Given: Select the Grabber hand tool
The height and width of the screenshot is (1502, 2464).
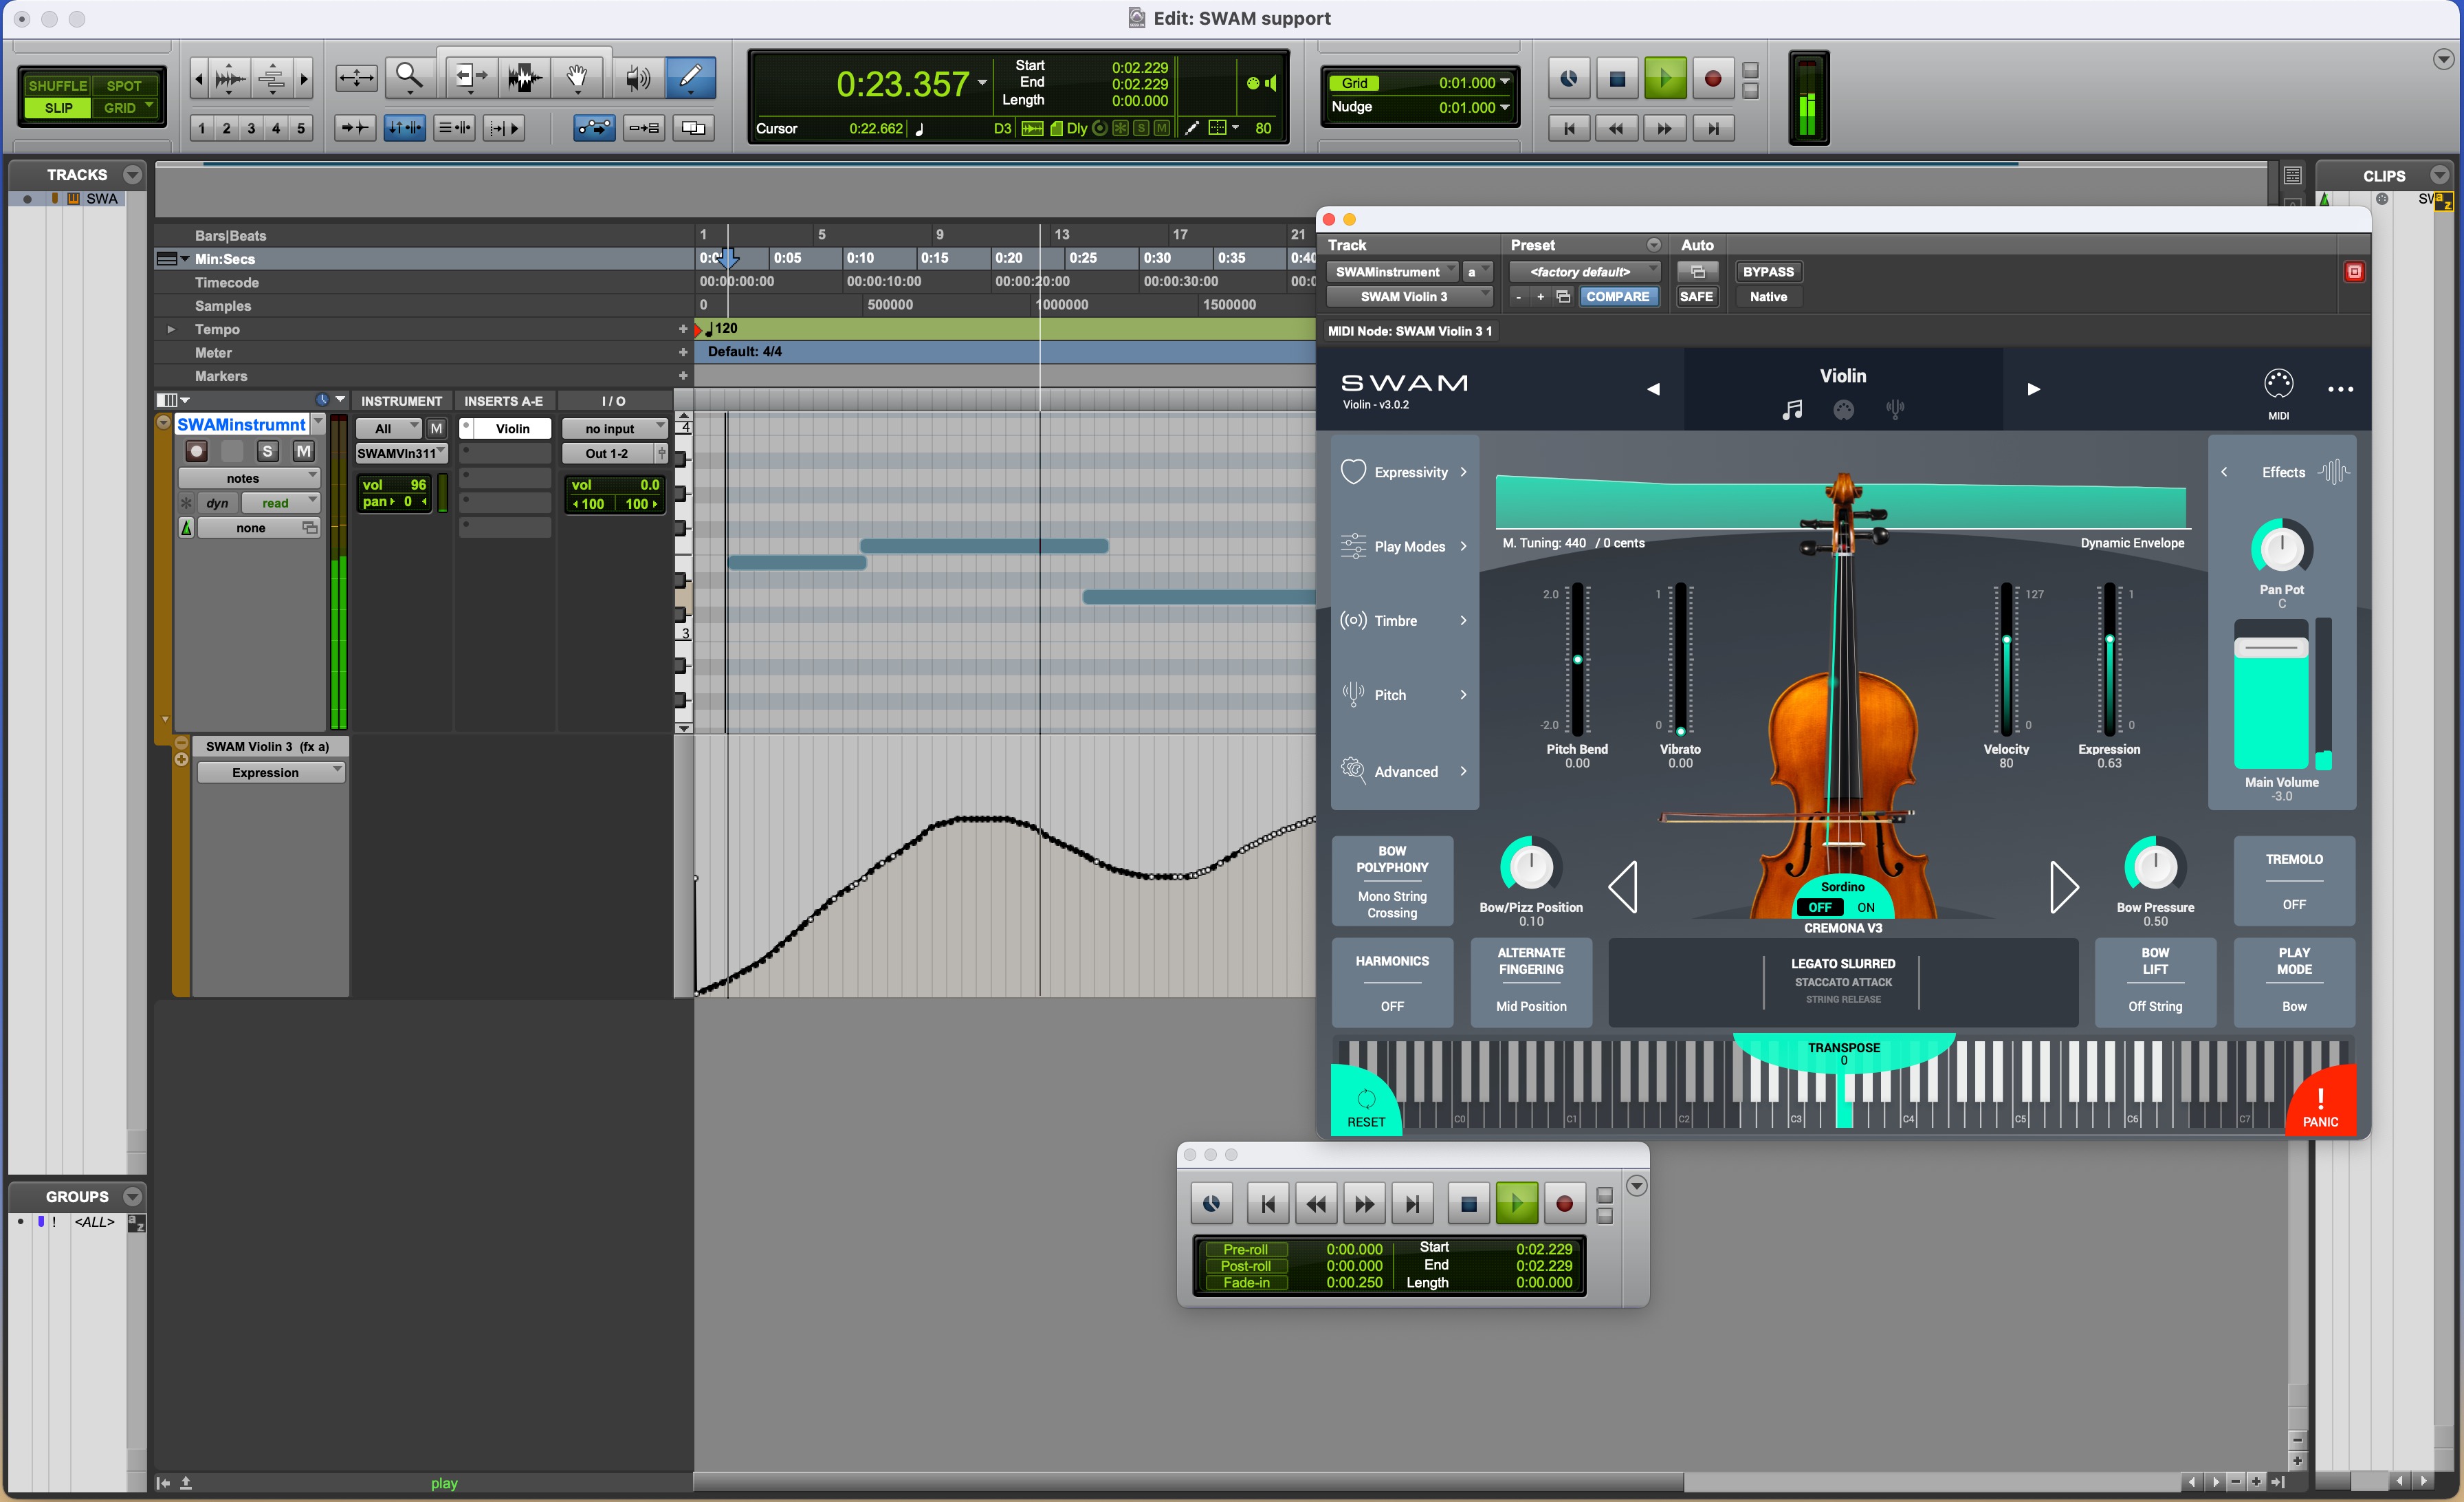Looking at the screenshot, I should 577,77.
